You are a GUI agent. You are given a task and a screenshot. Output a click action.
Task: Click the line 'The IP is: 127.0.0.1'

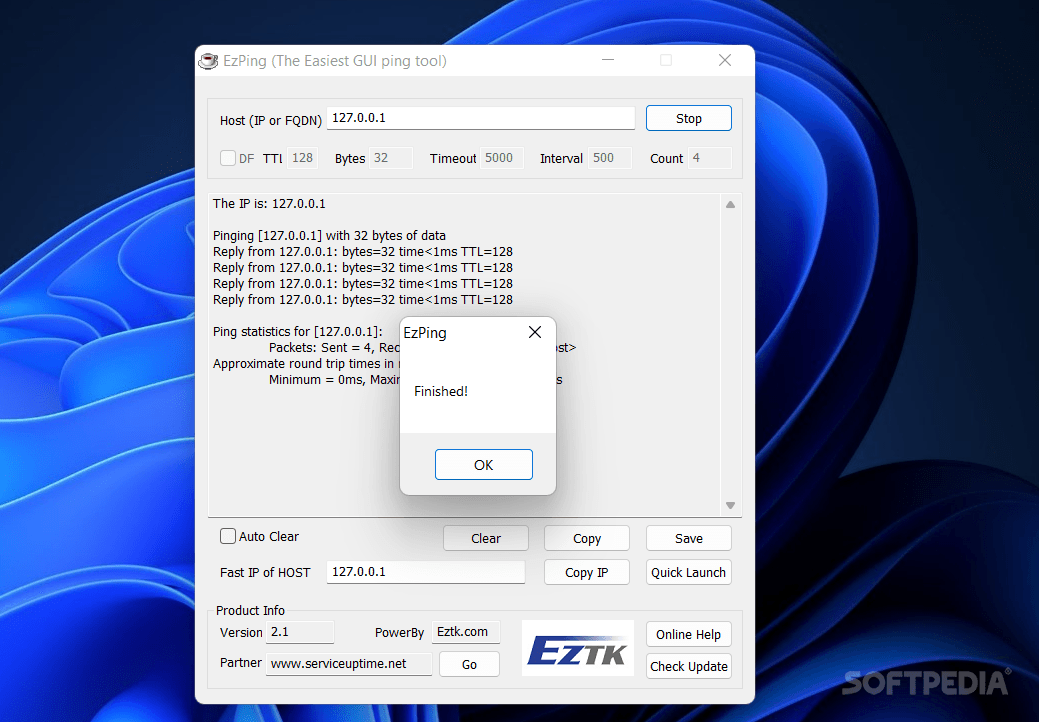[x=269, y=203]
